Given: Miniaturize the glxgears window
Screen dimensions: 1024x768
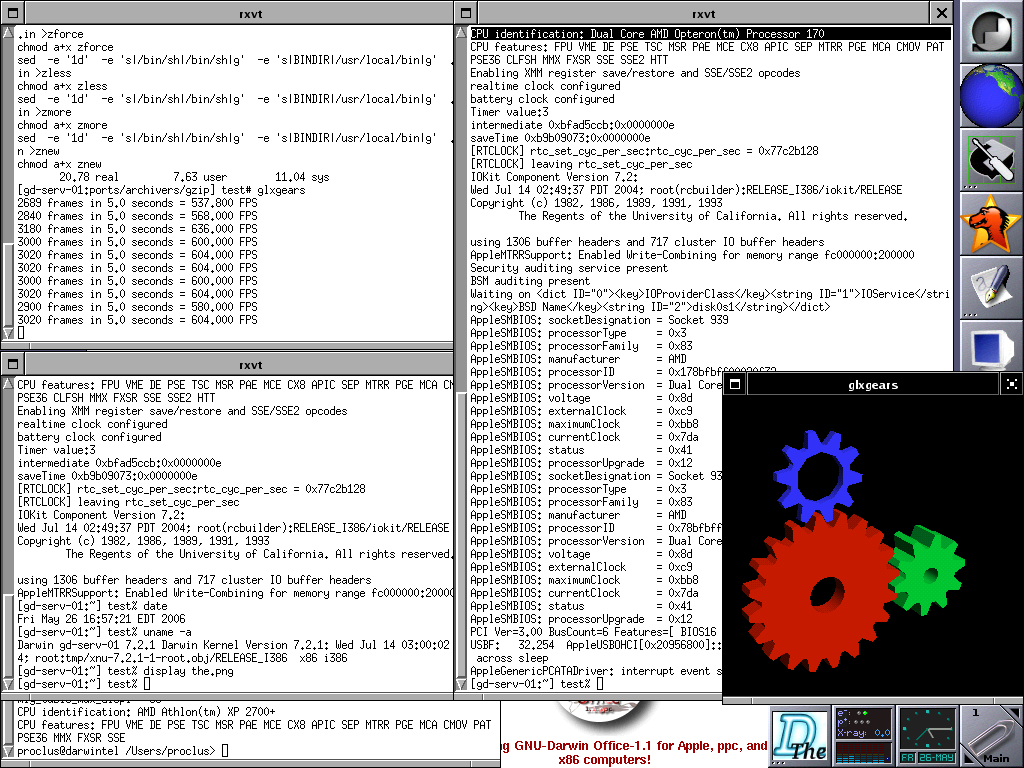Looking at the screenshot, I should point(735,385).
